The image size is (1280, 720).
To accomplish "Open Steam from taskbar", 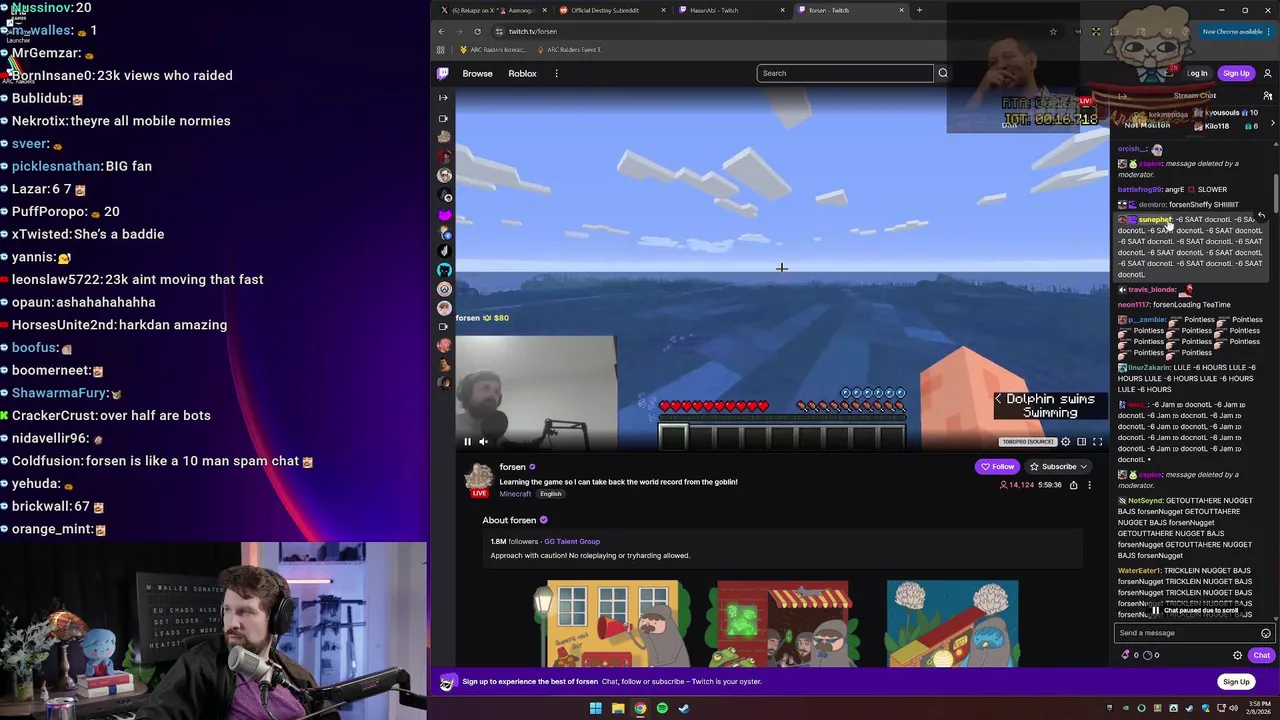I will [x=684, y=708].
